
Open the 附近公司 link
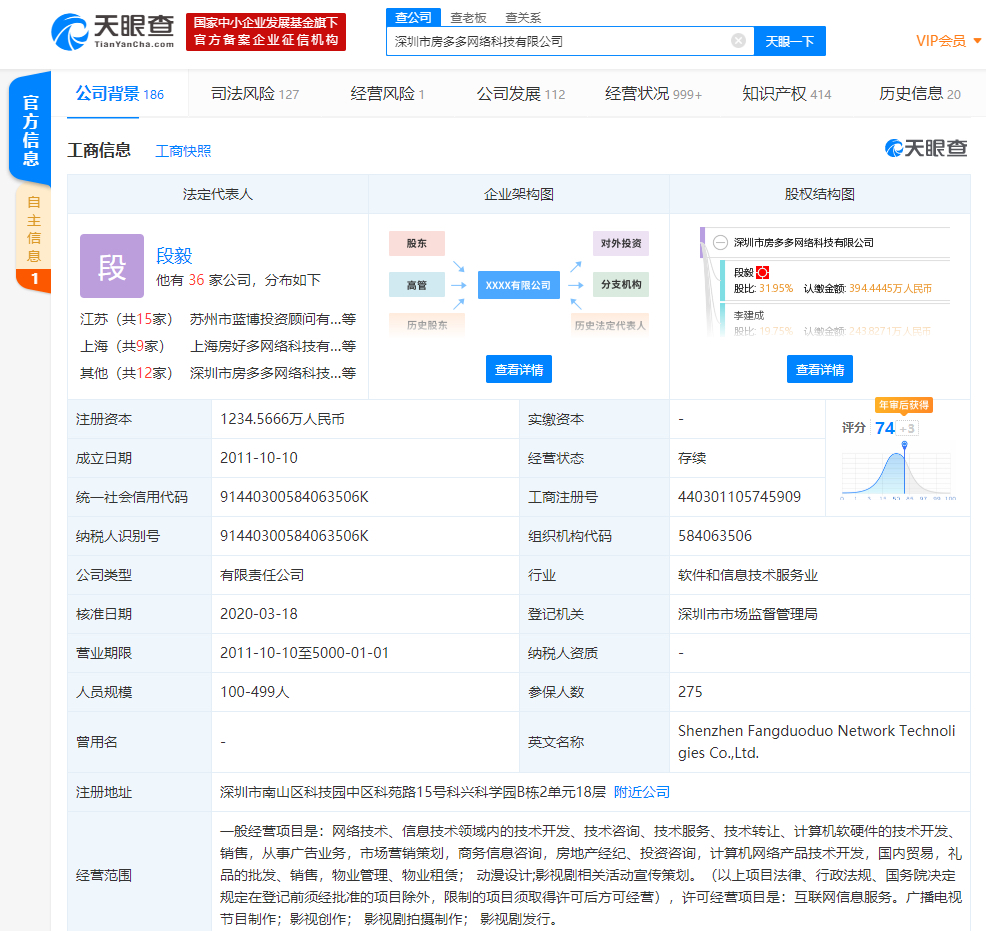tap(642, 792)
